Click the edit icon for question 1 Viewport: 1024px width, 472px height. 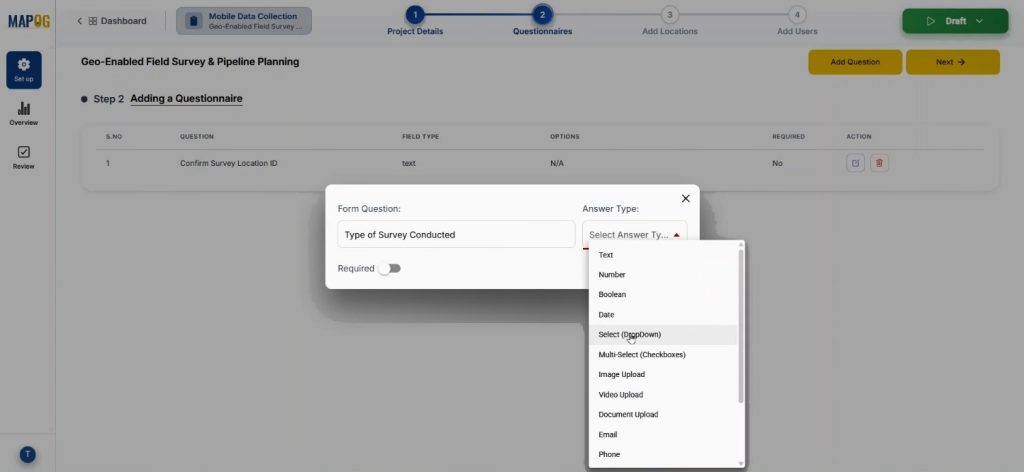pyautogui.click(x=855, y=163)
